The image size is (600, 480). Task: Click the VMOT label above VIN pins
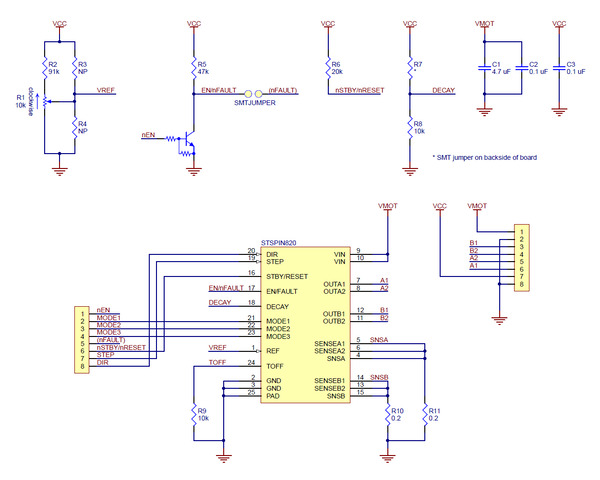coord(388,206)
